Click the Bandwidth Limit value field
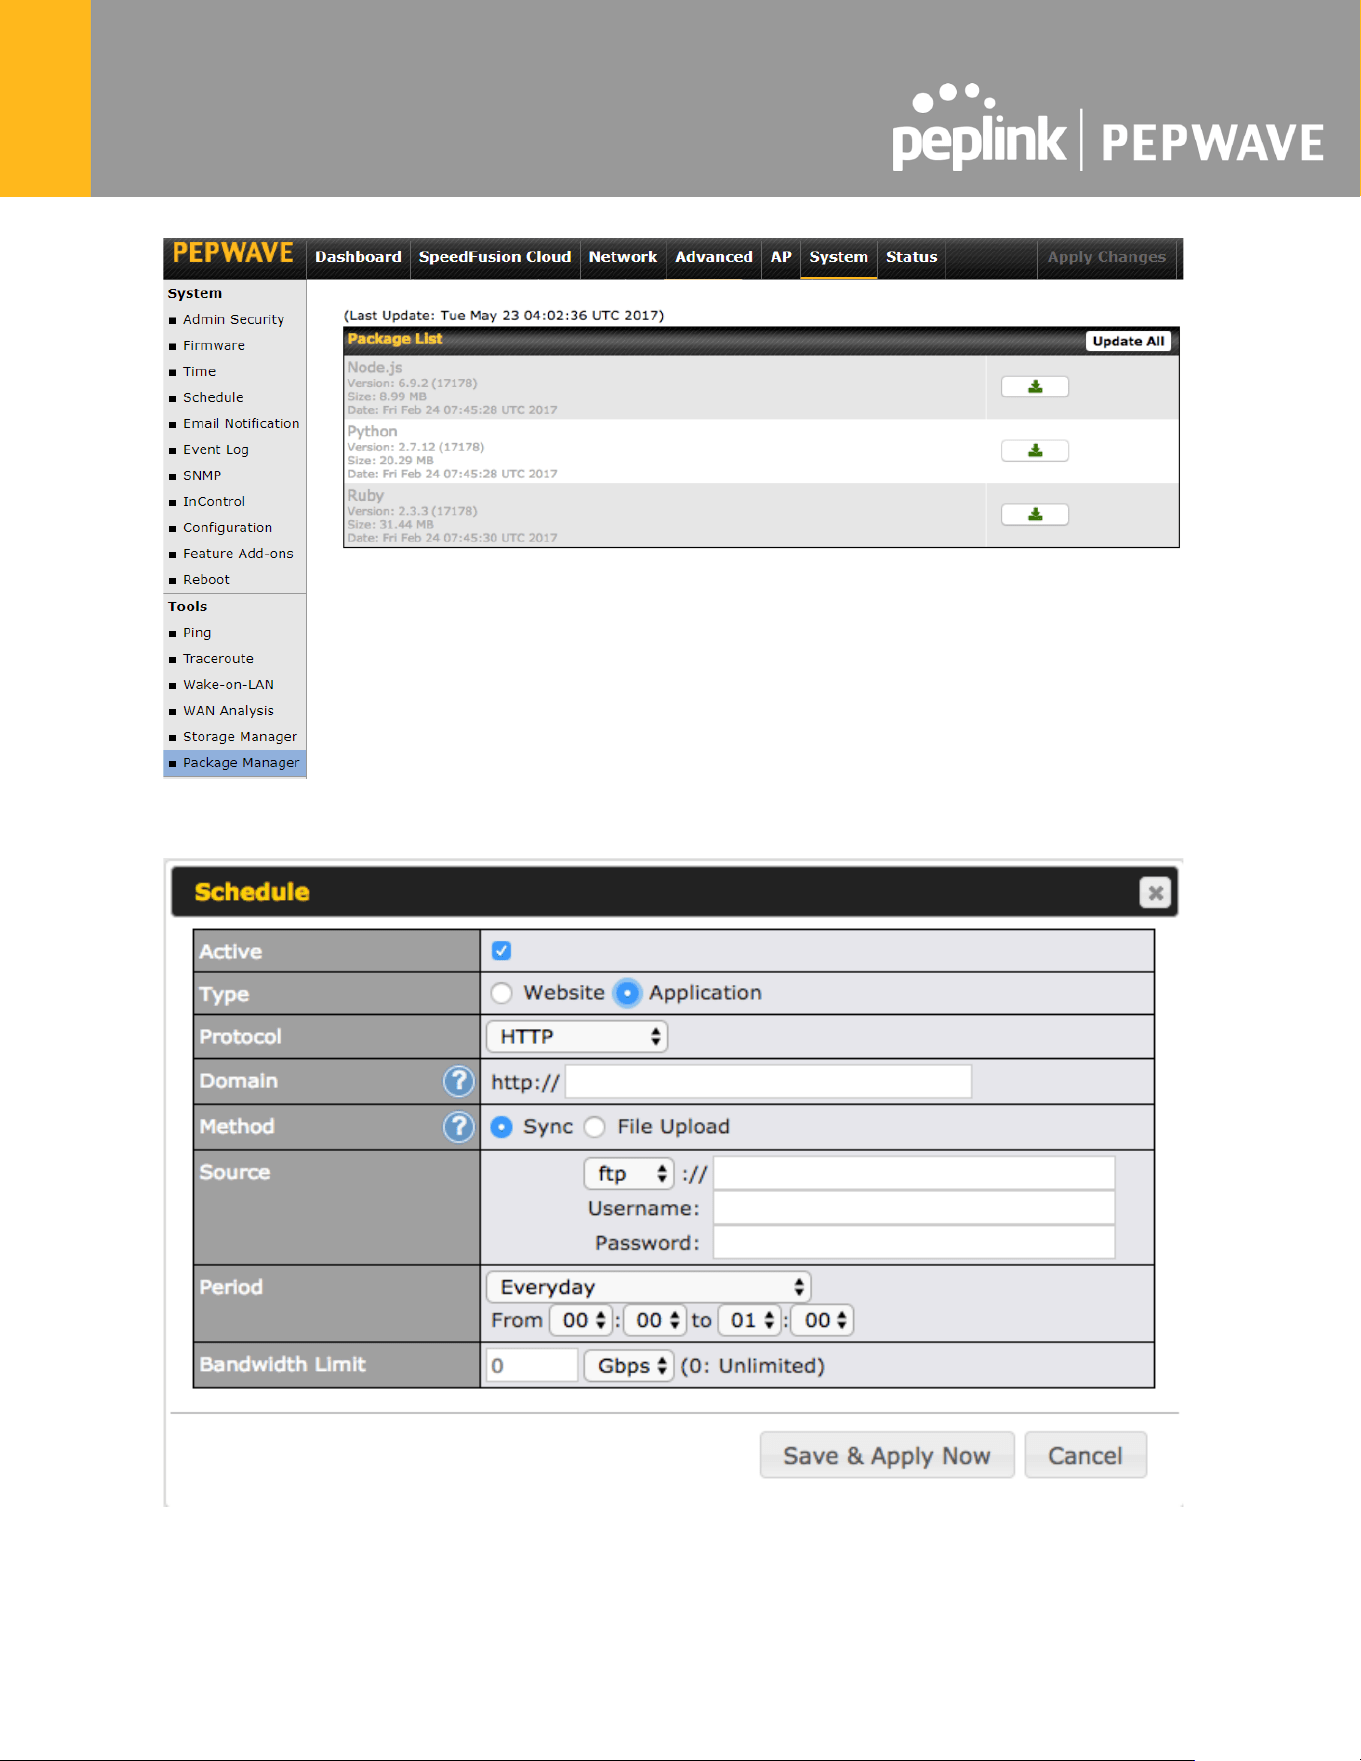Screen dimensions: 1361x1761 (x=532, y=1366)
